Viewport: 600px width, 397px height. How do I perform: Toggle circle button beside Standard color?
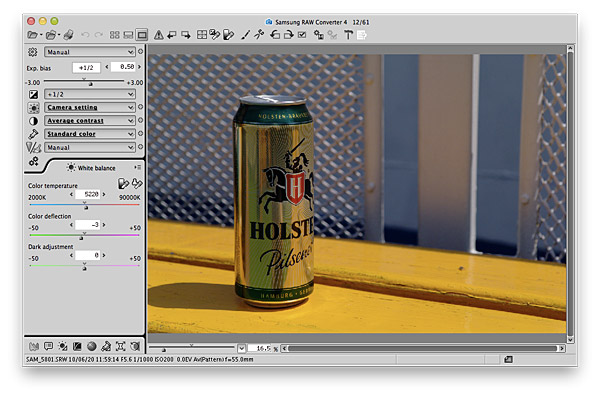click(140, 134)
